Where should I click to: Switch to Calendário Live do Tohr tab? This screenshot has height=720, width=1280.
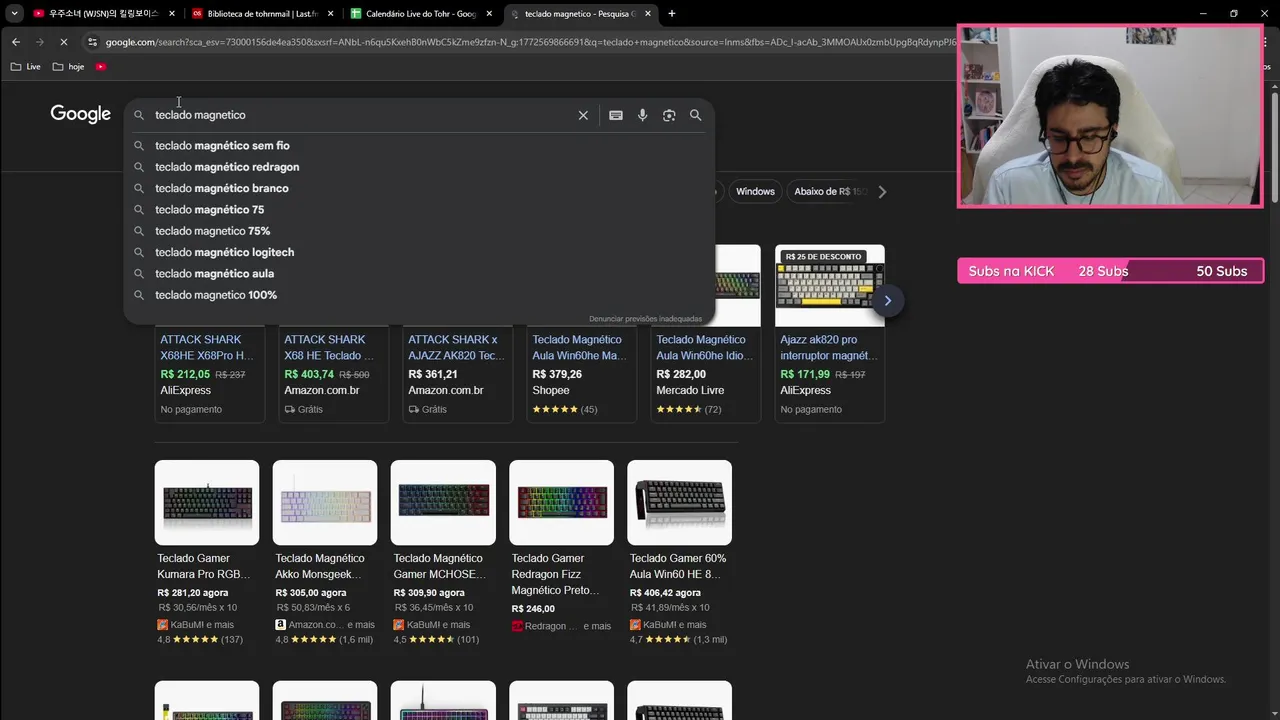coord(421,13)
